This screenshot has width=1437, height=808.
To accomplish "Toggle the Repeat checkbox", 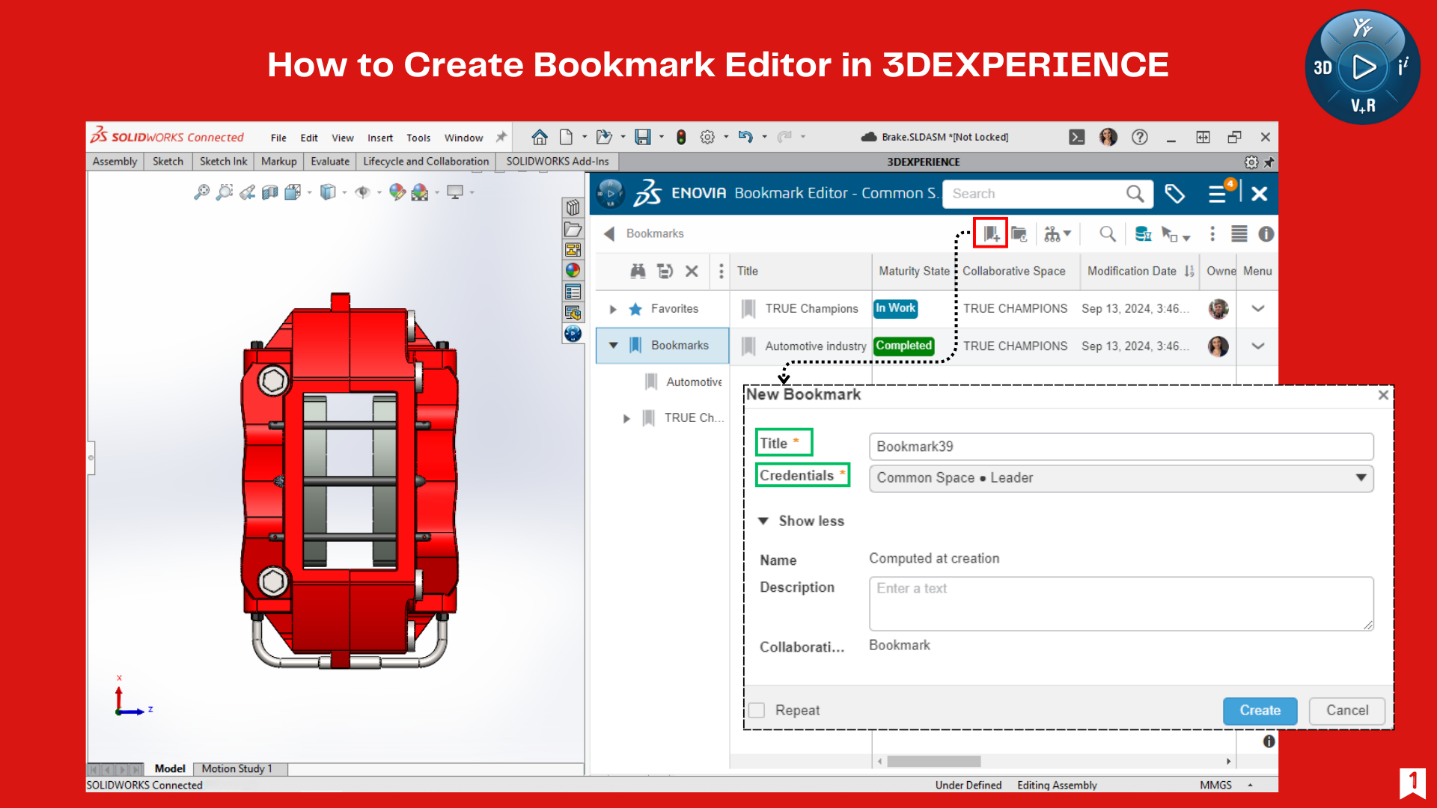I will pyautogui.click(x=757, y=710).
